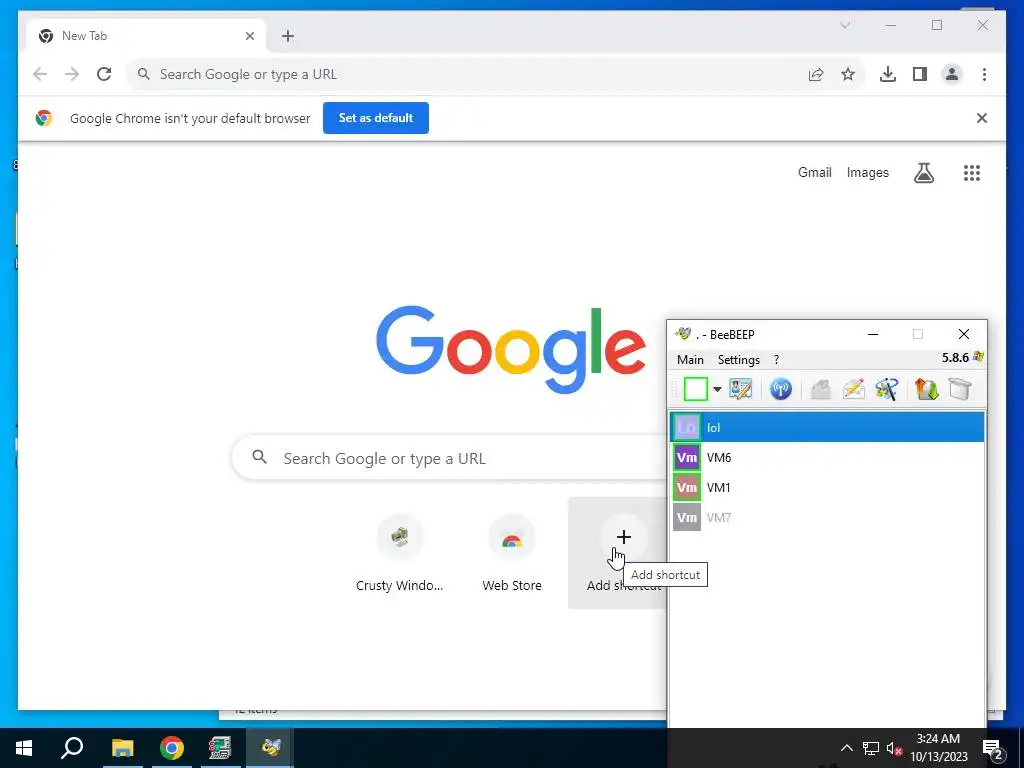Viewport: 1024px width, 768px height.
Task: Click Add shortcut tile
Action: 618,553
